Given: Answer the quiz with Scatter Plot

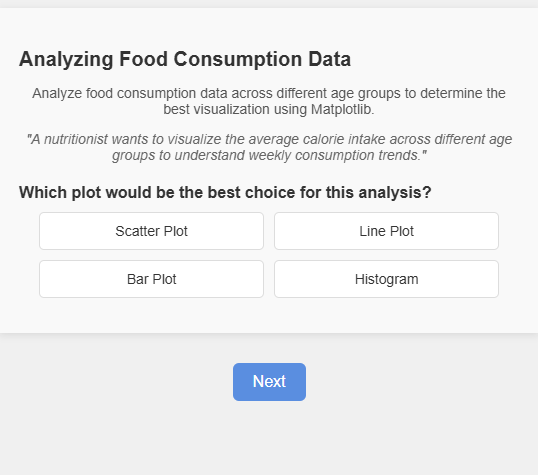Looking at the screenshot, I should click(x=151, y=231).
